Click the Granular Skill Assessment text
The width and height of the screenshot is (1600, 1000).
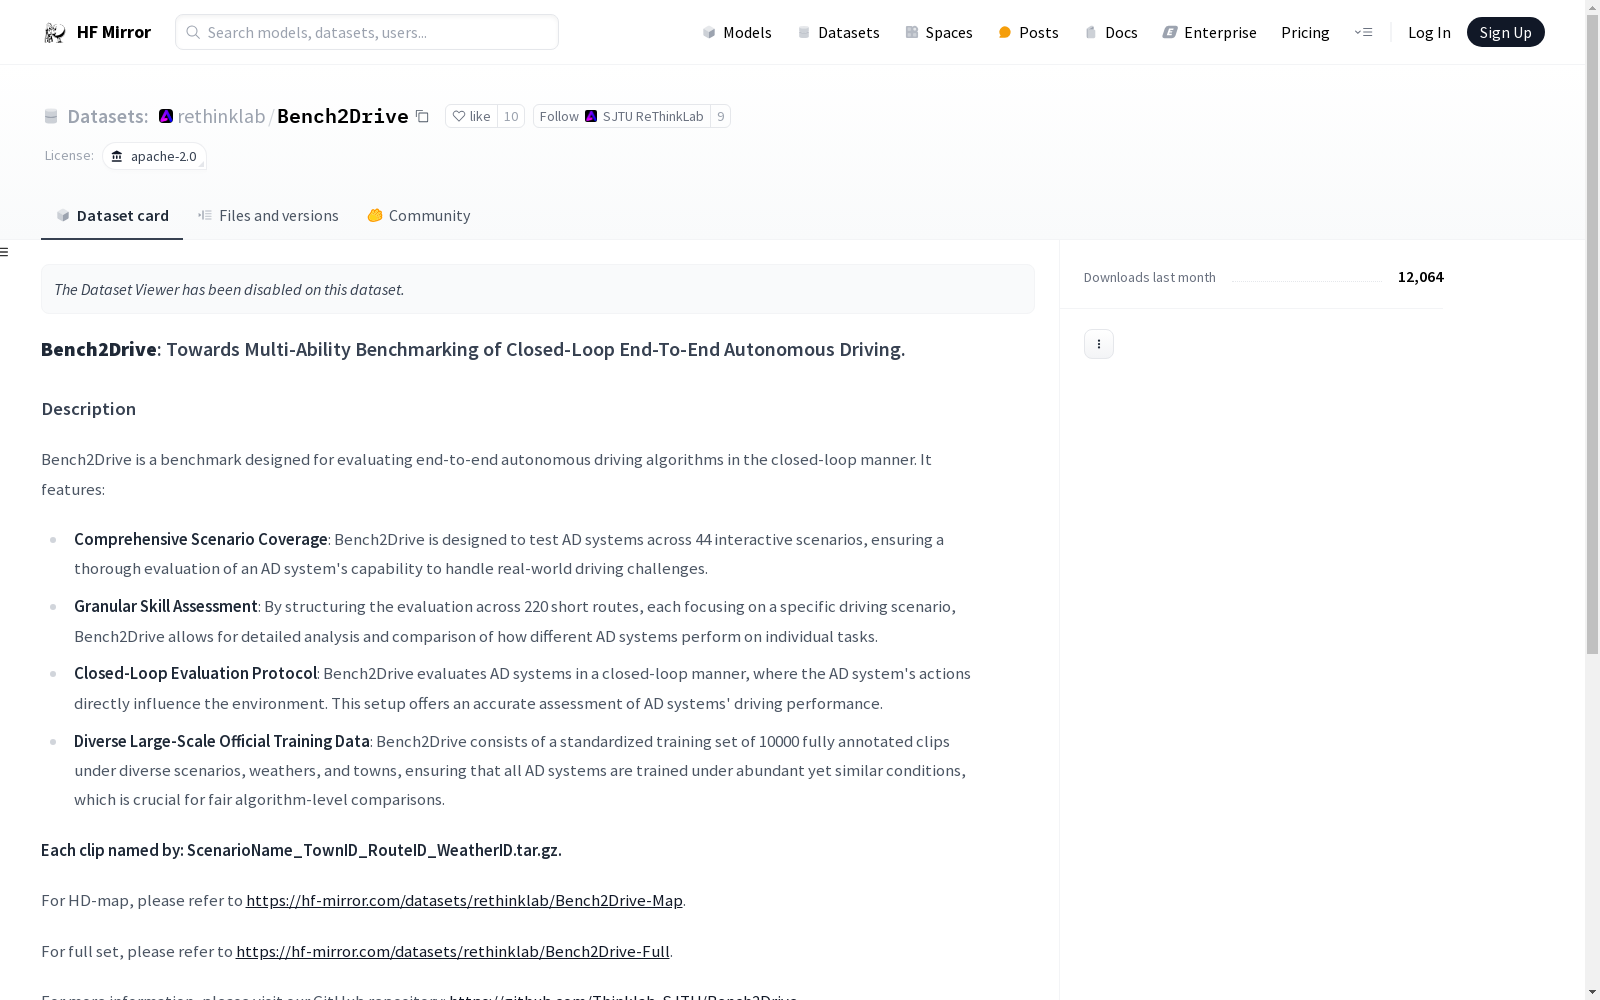[x=166, y=606]
